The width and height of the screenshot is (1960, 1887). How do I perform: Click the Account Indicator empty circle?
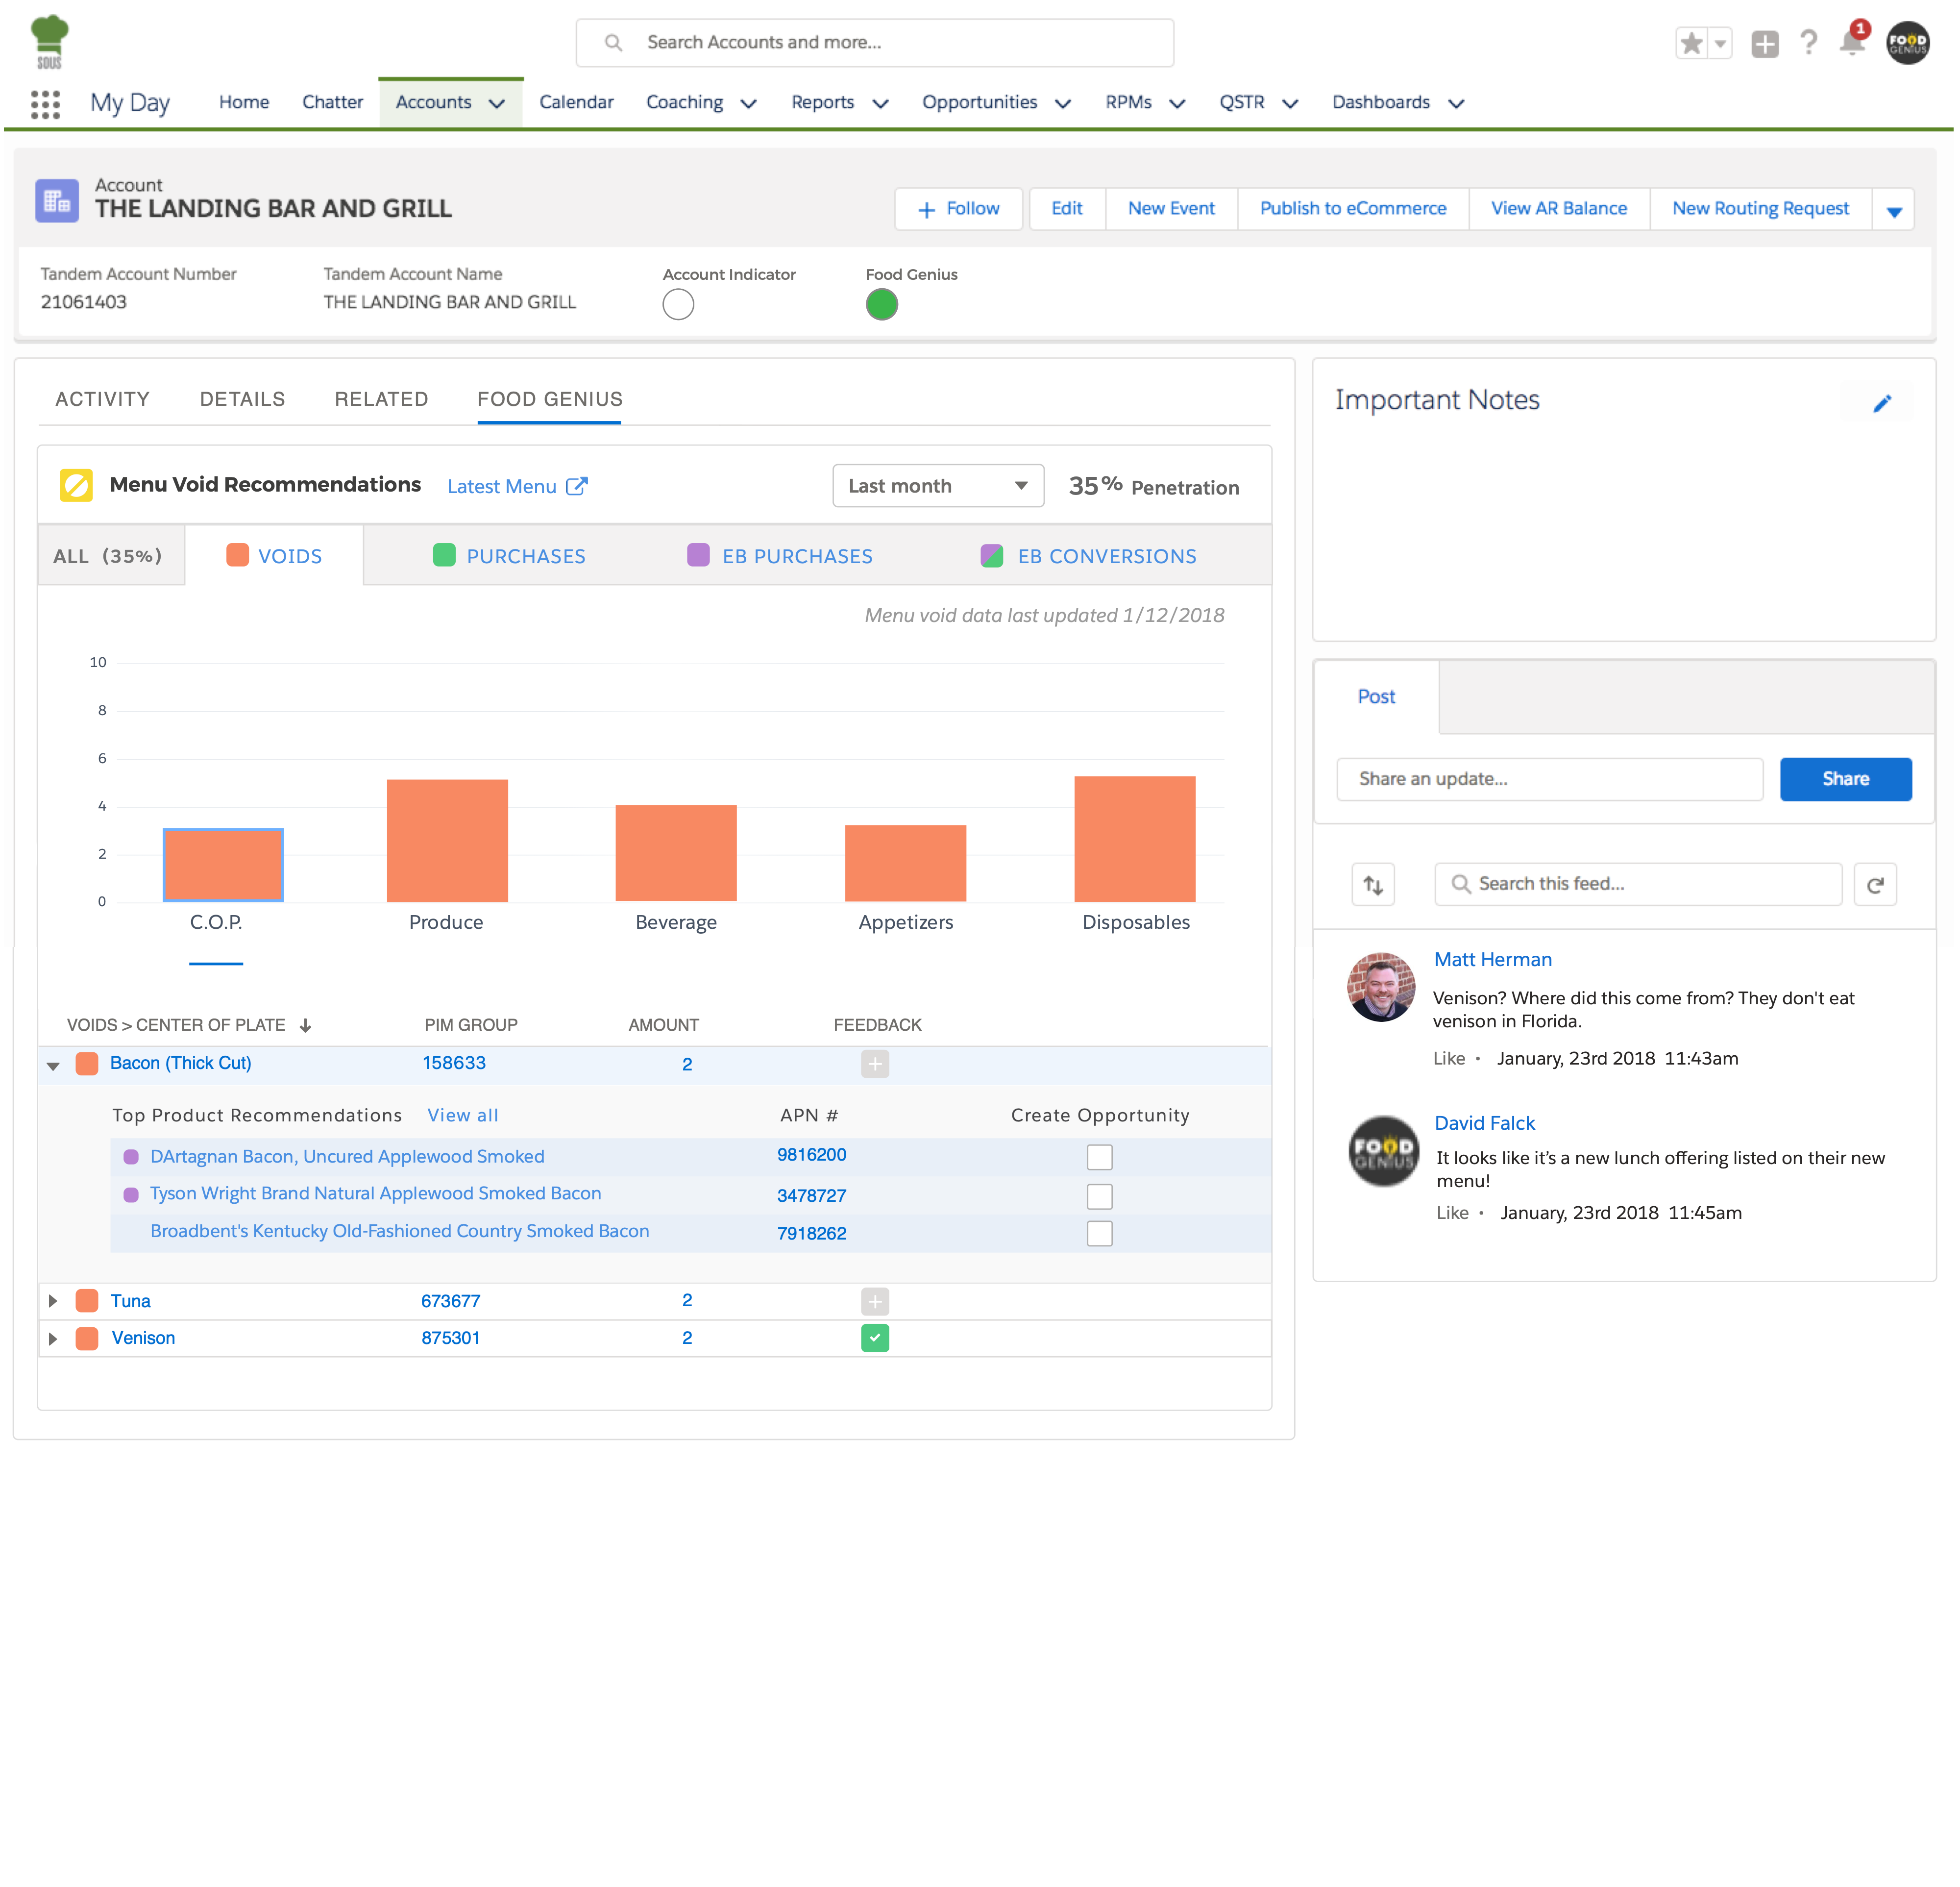click(x=678, y=304)
